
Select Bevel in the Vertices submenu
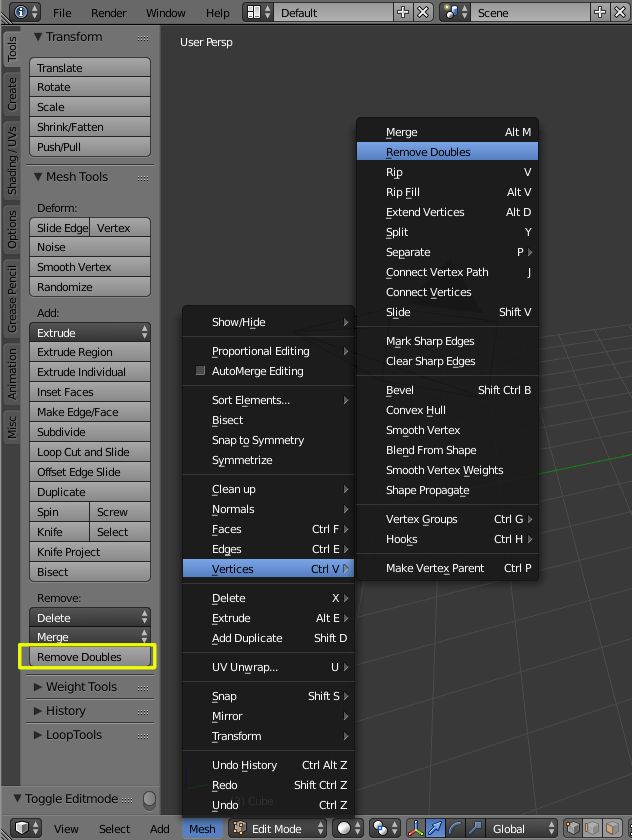[447, 389]
